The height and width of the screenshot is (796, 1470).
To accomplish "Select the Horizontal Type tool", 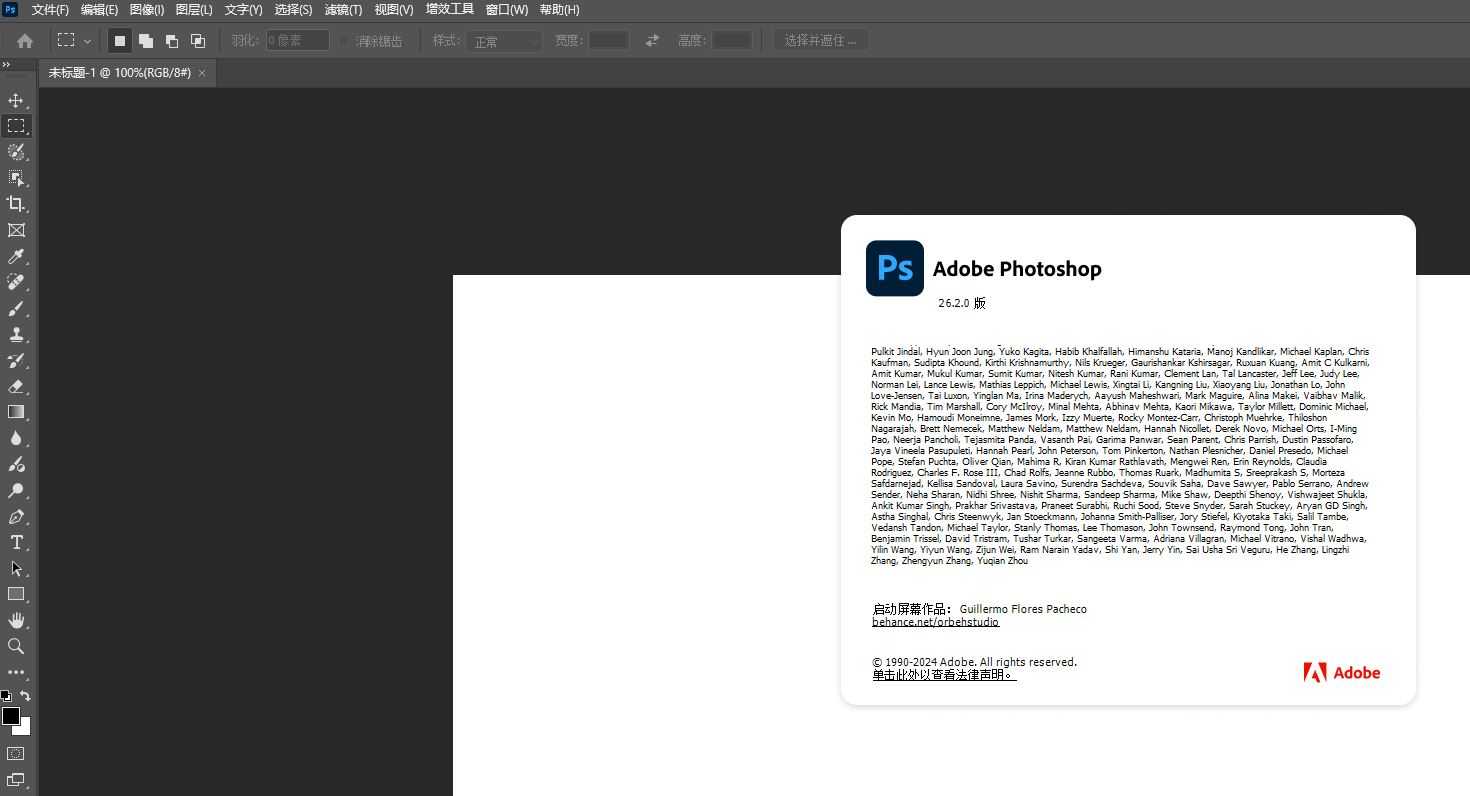I will coord(16,542).
